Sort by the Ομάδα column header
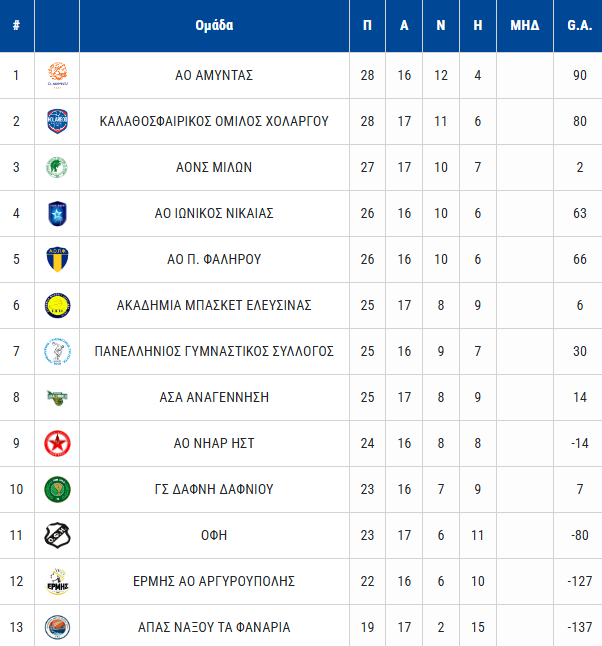This screenshot has width=602, height=646. click(x=214, y=25)
